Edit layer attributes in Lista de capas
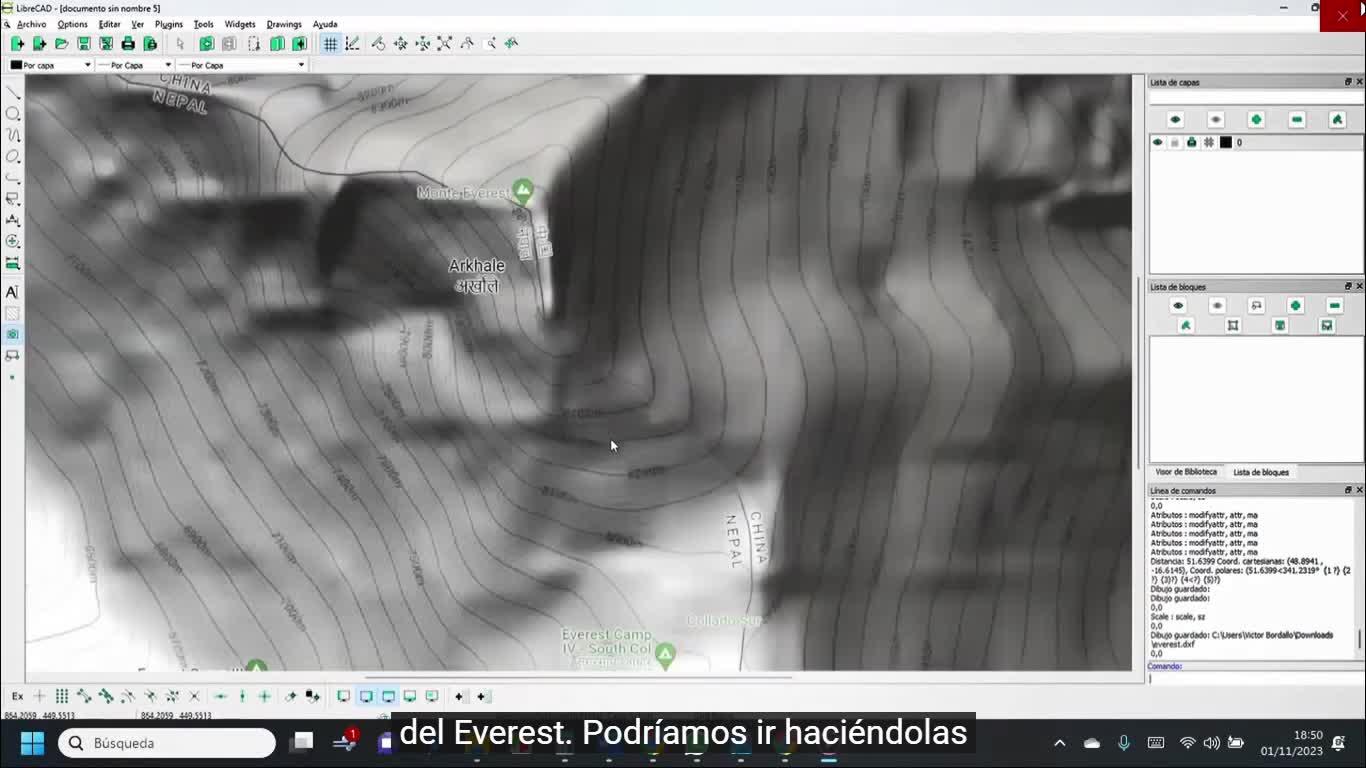1366x768 pixels. (x=1337, y=120)
